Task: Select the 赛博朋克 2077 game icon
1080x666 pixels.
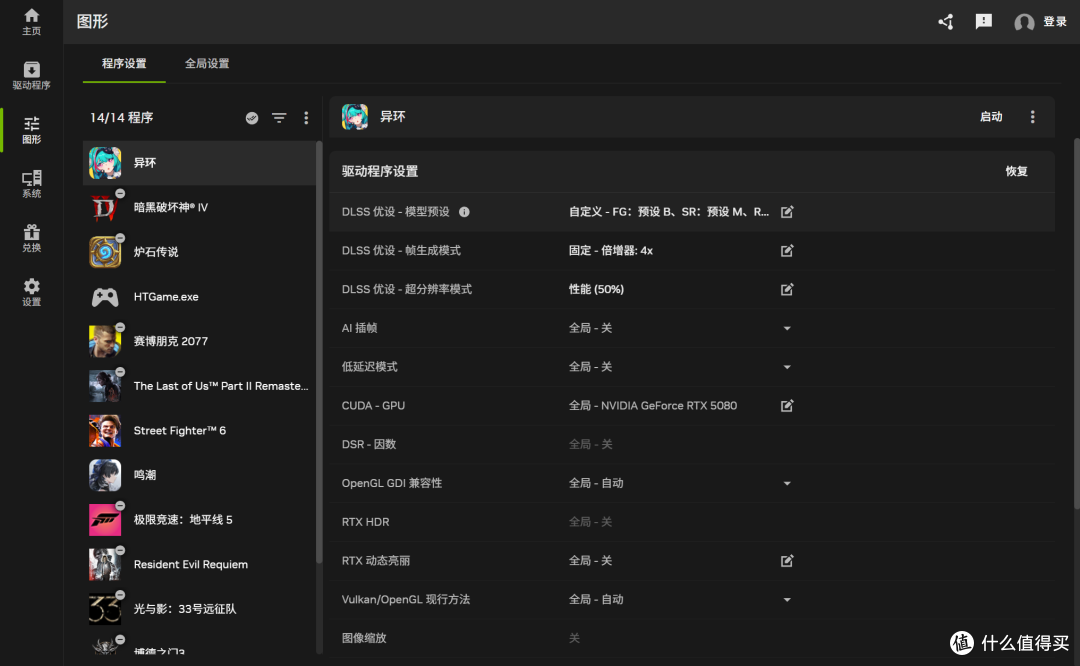Action: coord(105,341)
